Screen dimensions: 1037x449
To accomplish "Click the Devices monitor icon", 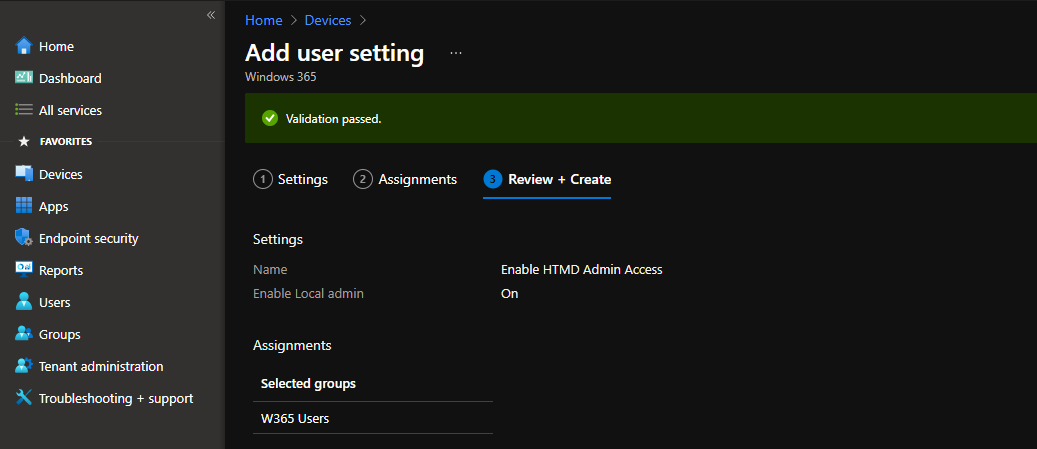I will pos(24,174).
